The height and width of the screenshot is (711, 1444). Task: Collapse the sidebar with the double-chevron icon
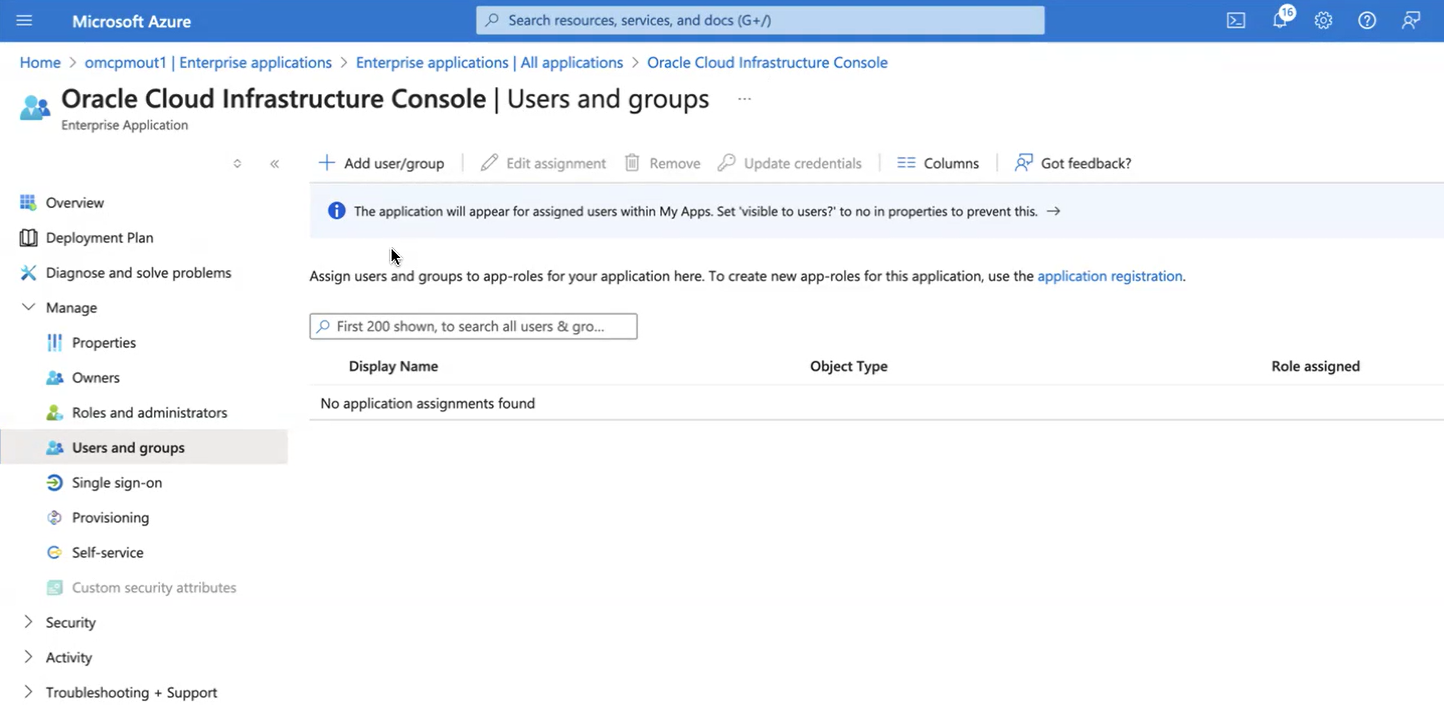[x=274, y=163]
